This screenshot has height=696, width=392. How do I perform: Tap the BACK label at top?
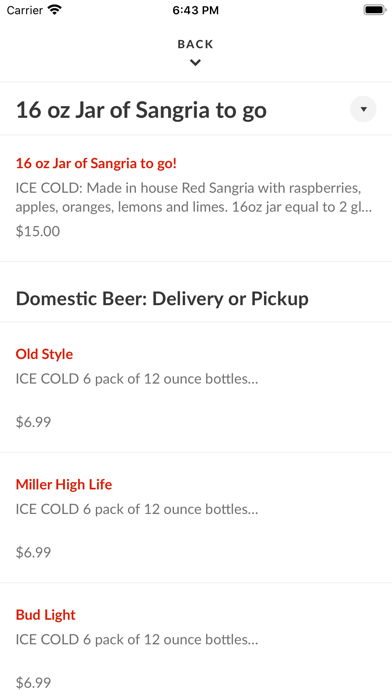pyautogui.click(x=195, y=44)
